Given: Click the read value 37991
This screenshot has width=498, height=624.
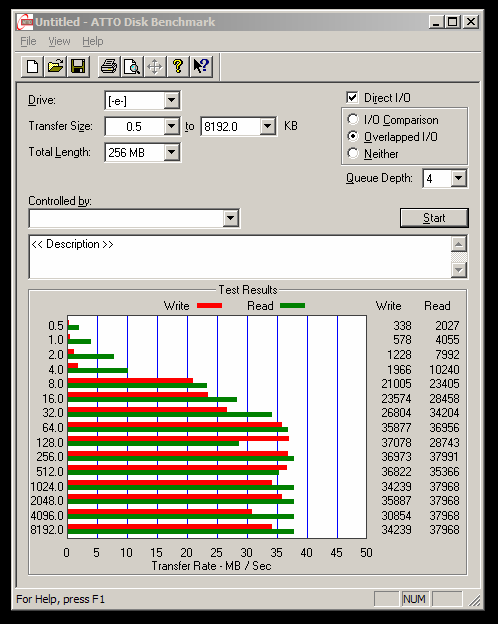Looking at the screenshot, I should (444, 457).
